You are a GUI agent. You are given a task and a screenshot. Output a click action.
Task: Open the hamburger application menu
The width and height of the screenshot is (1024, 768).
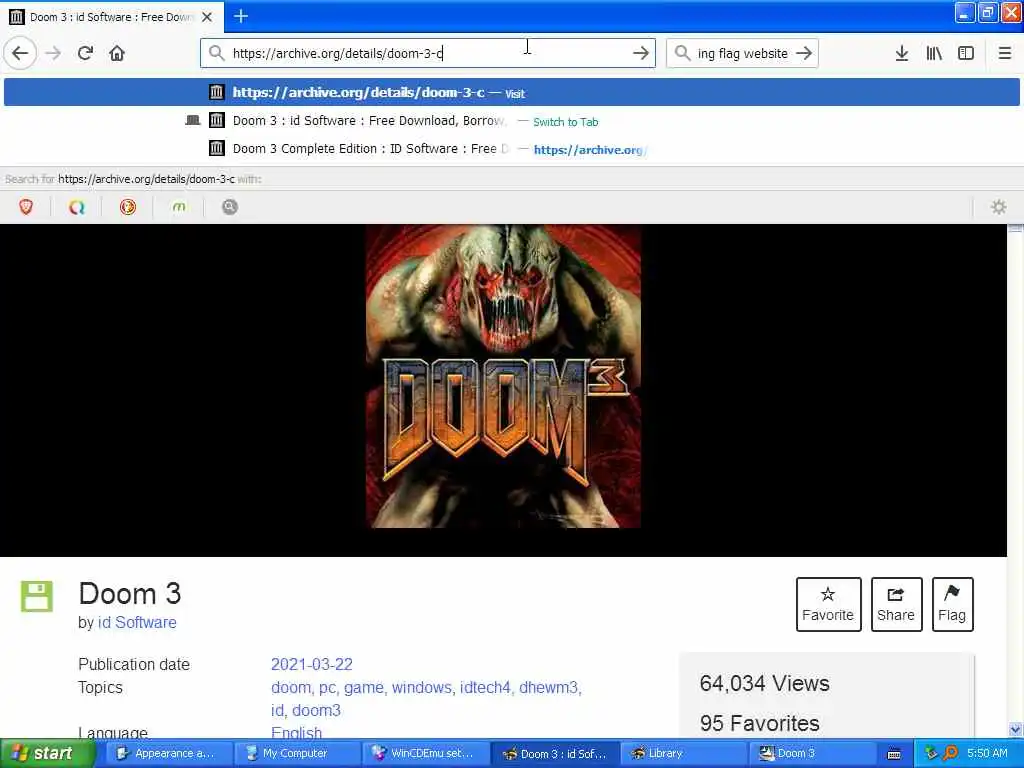click(x=1004, y=53)
